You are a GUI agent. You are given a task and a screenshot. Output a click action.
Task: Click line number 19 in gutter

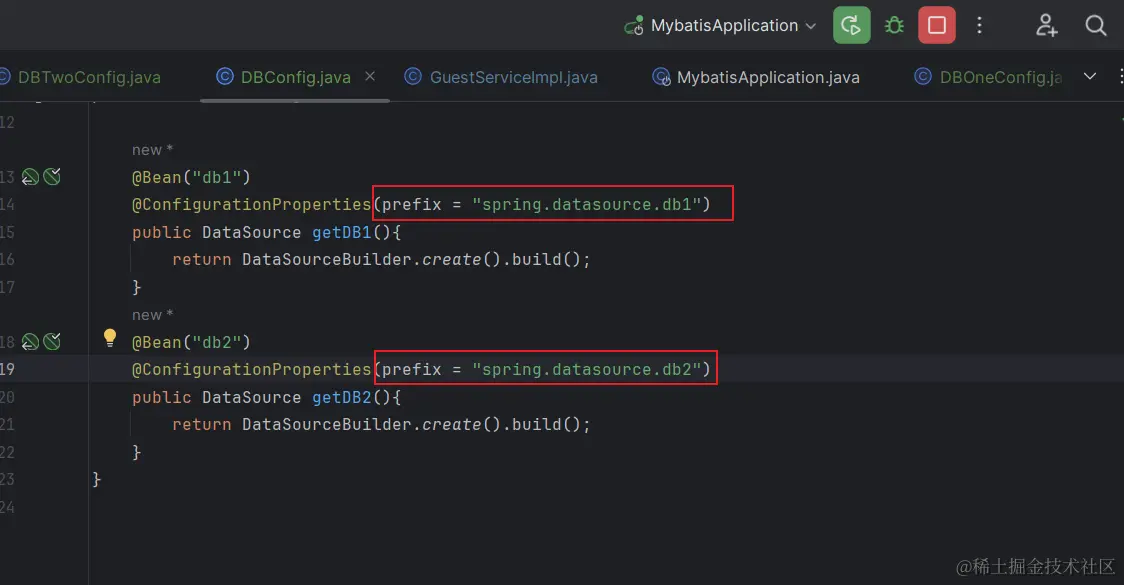7,369
